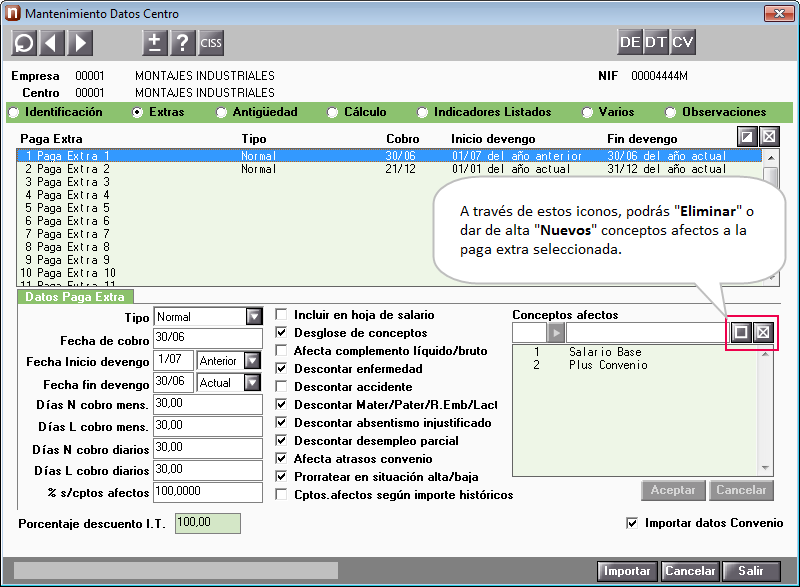Click the arrow search button in Conceptos afectos
800x587 pixels.
[x=556, y=333]
